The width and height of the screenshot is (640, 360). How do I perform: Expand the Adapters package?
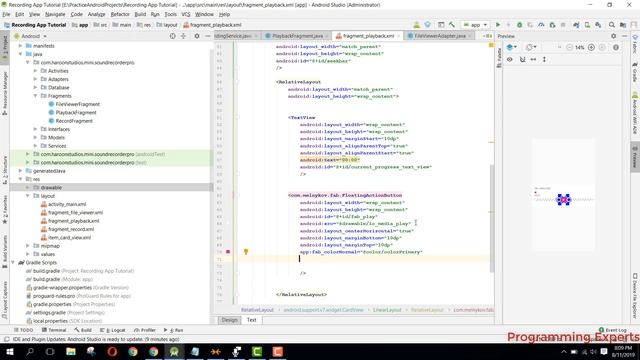tap(35, 79)
